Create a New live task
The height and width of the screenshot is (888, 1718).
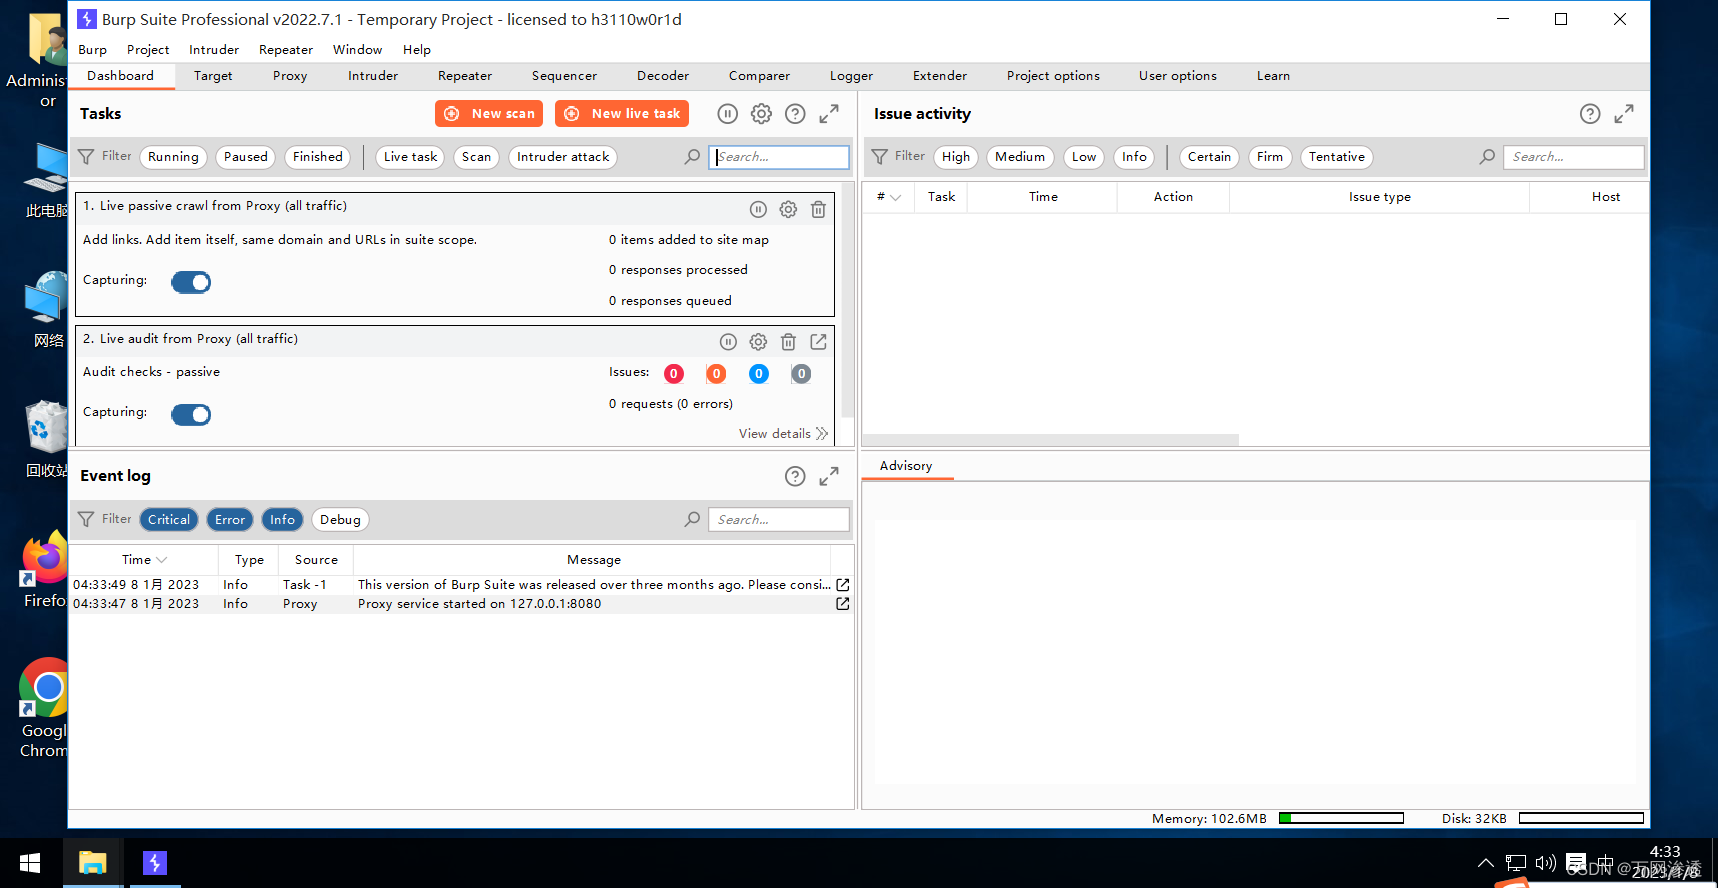click(622, 114)
